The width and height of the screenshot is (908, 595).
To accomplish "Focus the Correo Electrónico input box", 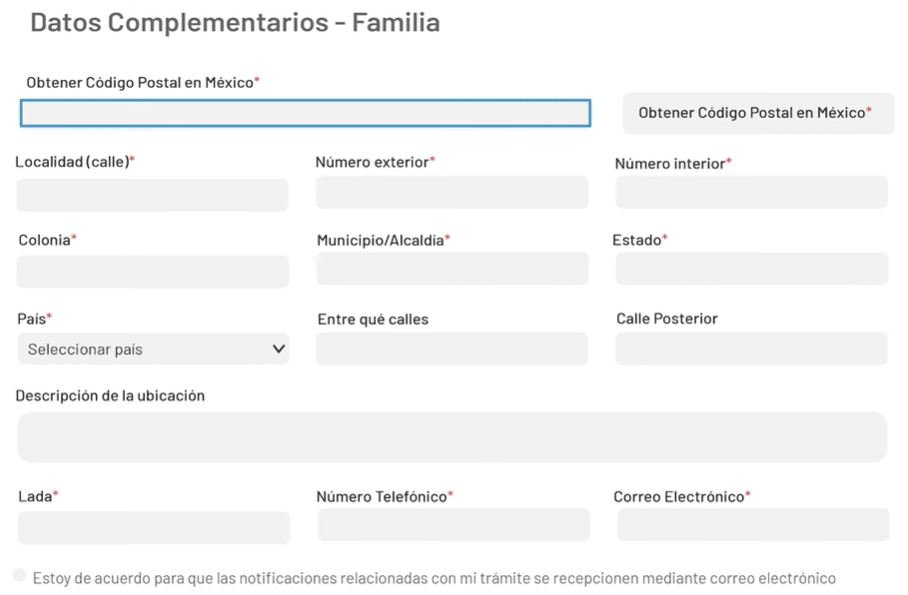I will point(752,524).
